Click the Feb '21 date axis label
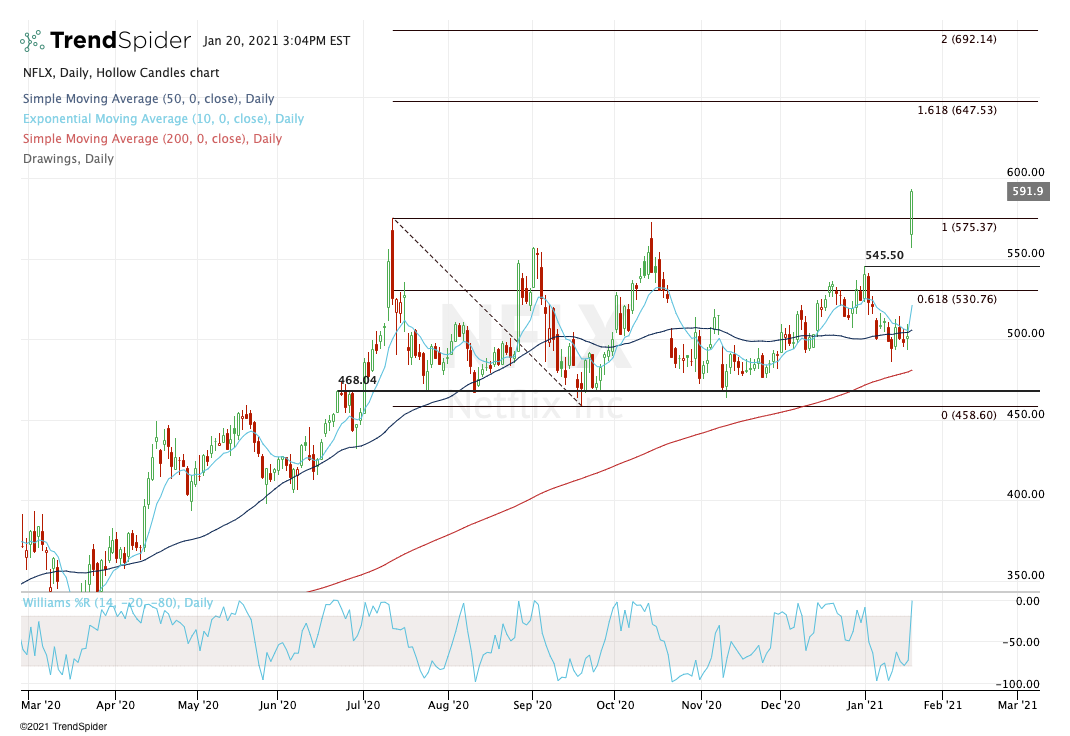Image resolution: width=1070 pixels, height=736 pixels. point(943,705)
